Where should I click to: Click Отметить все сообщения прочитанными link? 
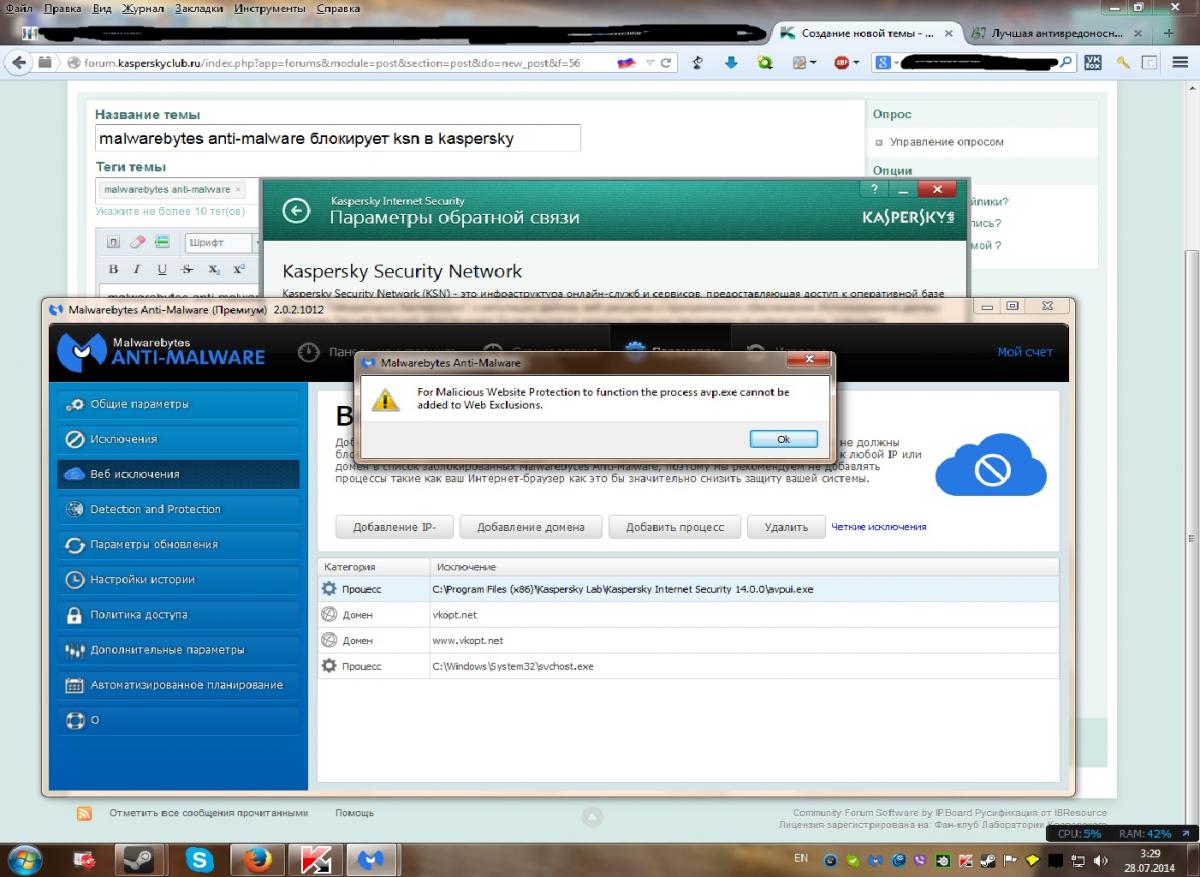tap(209, 813)
